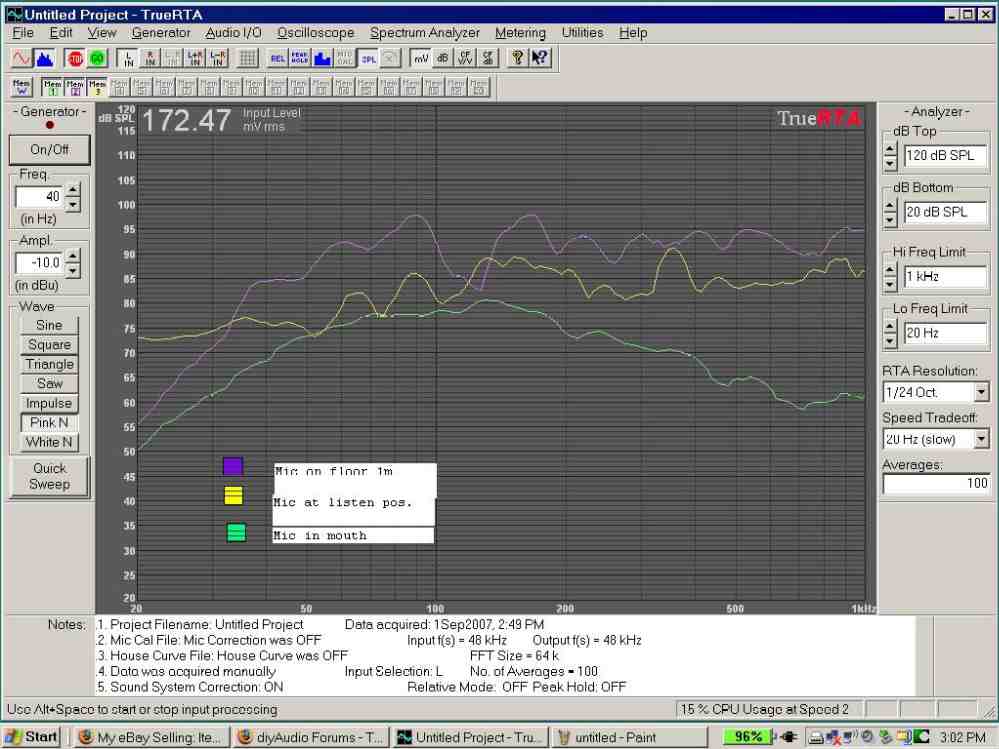The image size is (999, 749).
Task: Select the mV metering icon
Action: (x=420, y=59)
